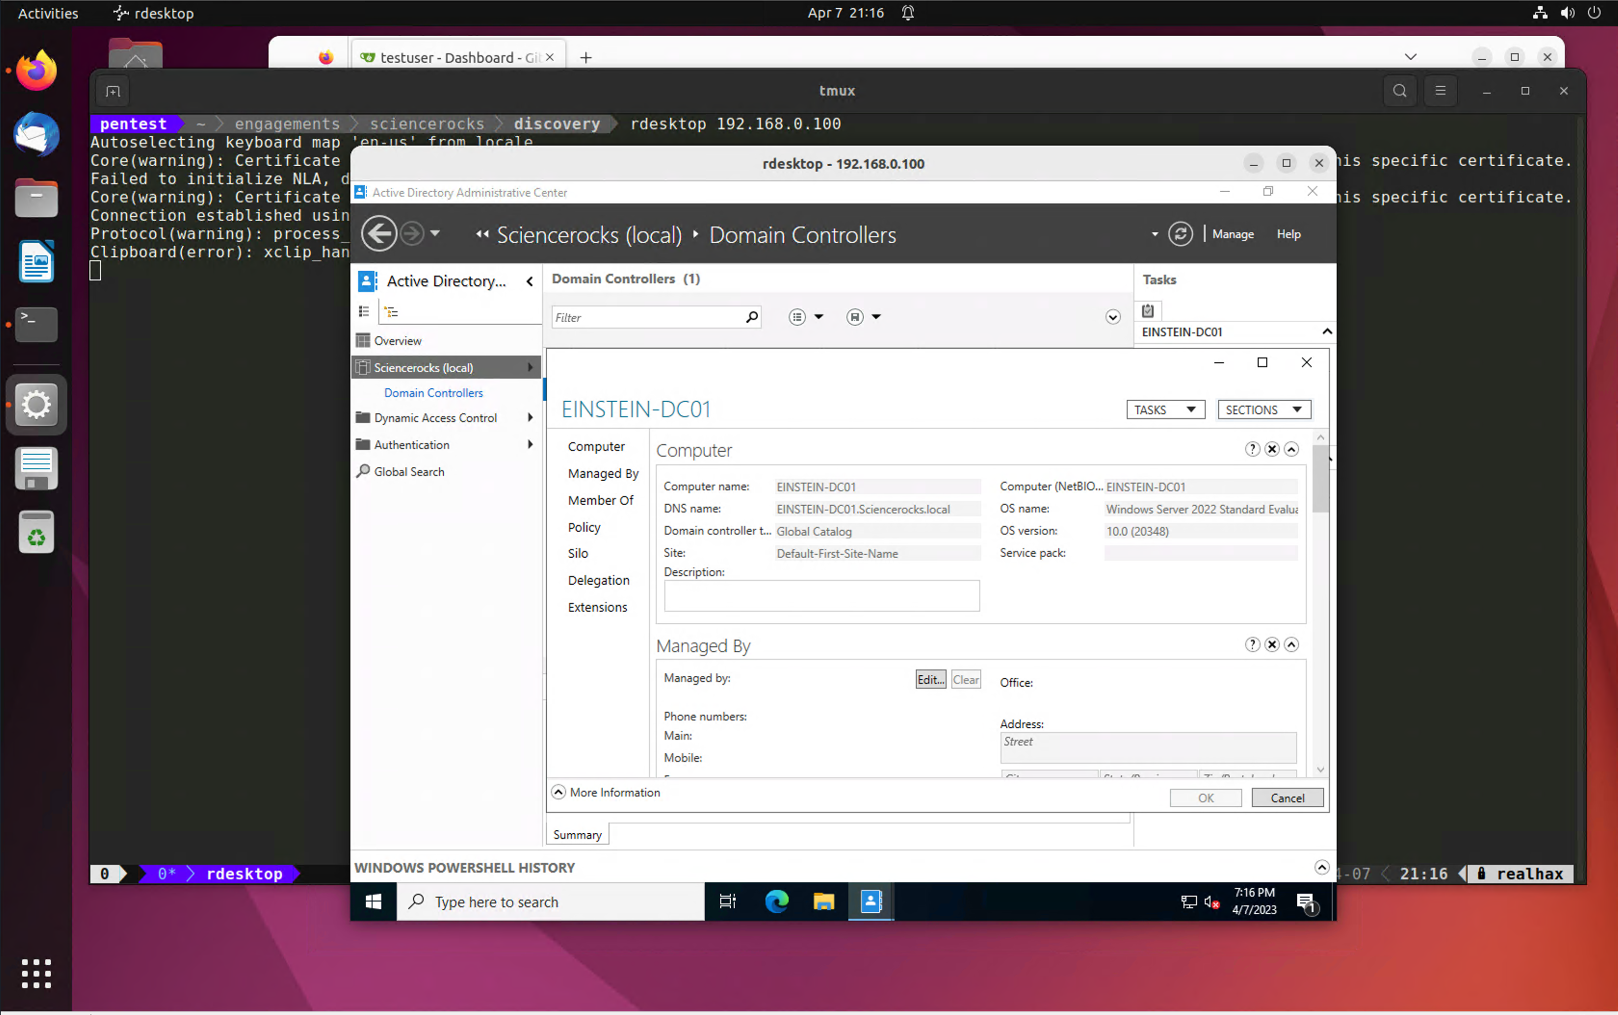Open the Manage menu
The height and width of the screenshot is (1015, 1618).
click(x=1232, y=234)
